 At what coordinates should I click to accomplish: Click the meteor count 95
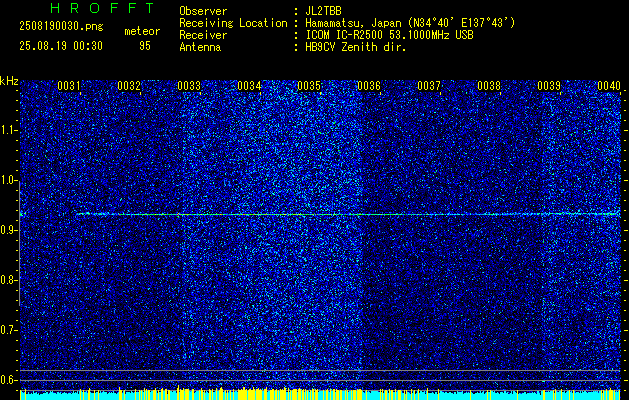tap(145, 46)
